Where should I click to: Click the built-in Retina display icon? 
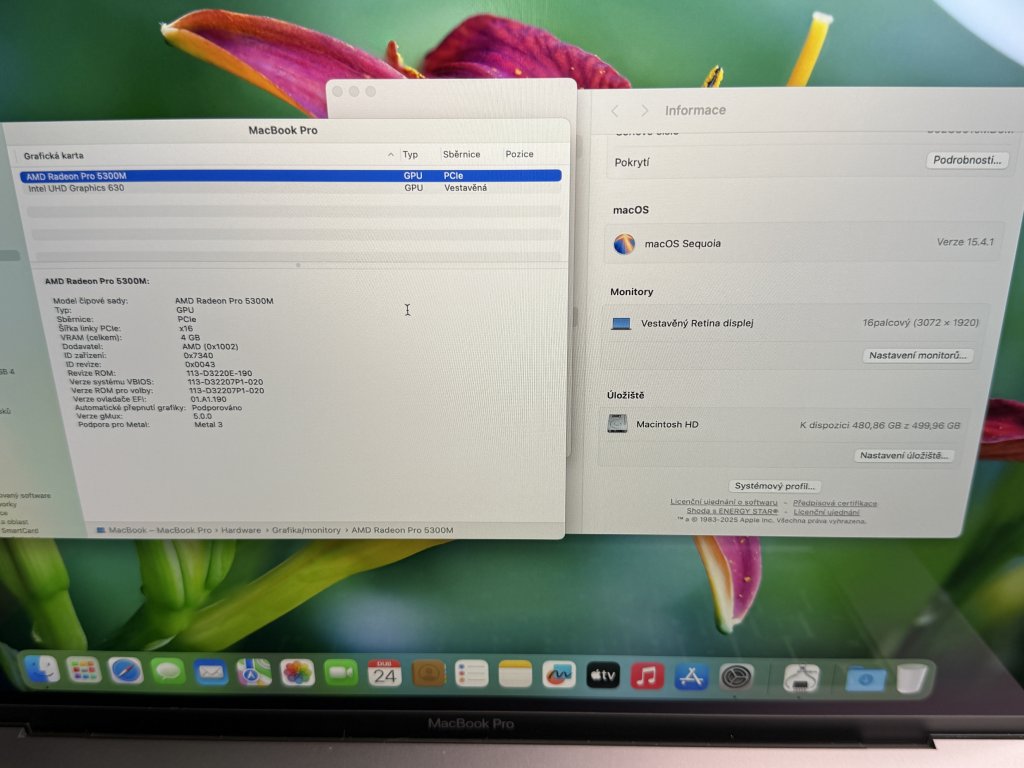(621, 323)
